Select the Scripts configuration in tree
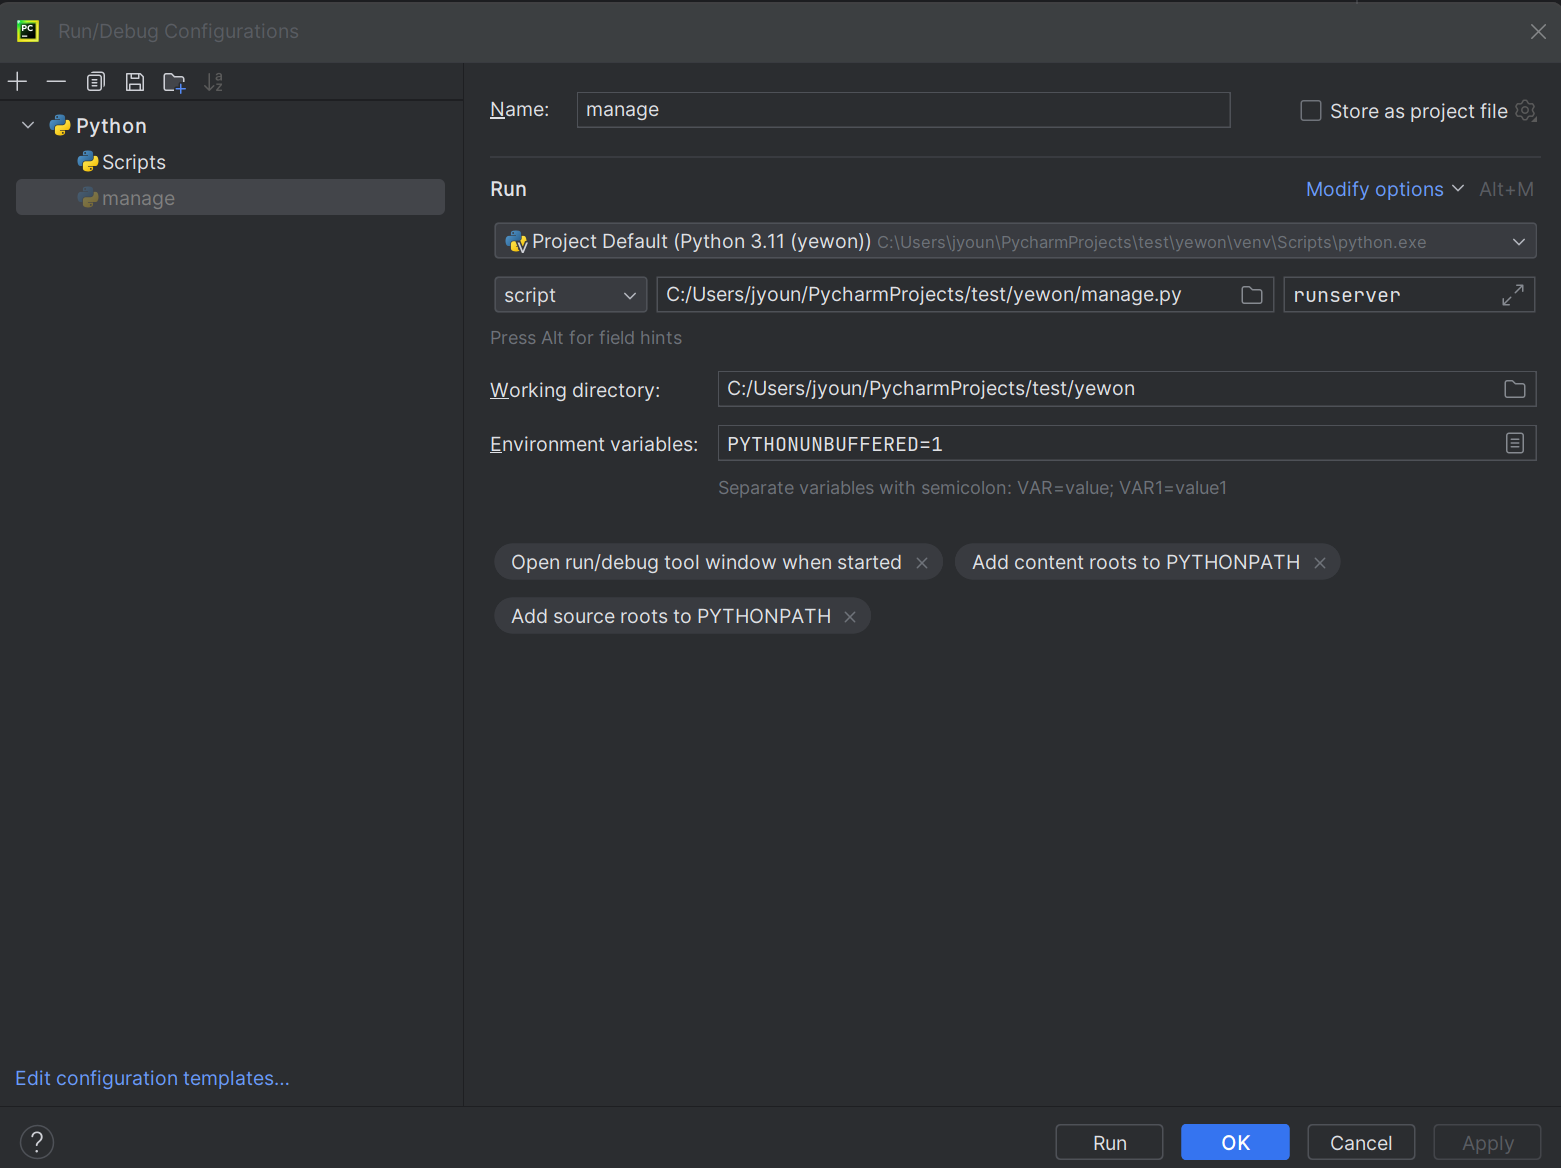1561x1168 pixels. pos(133,162)
